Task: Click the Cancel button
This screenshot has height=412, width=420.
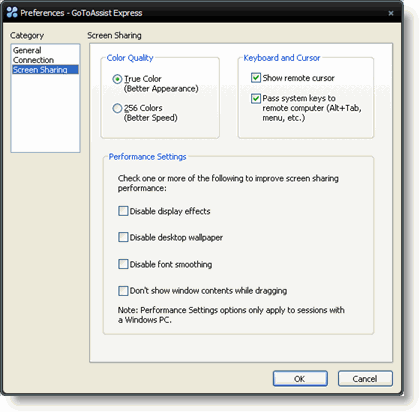Action: [365, 379]
